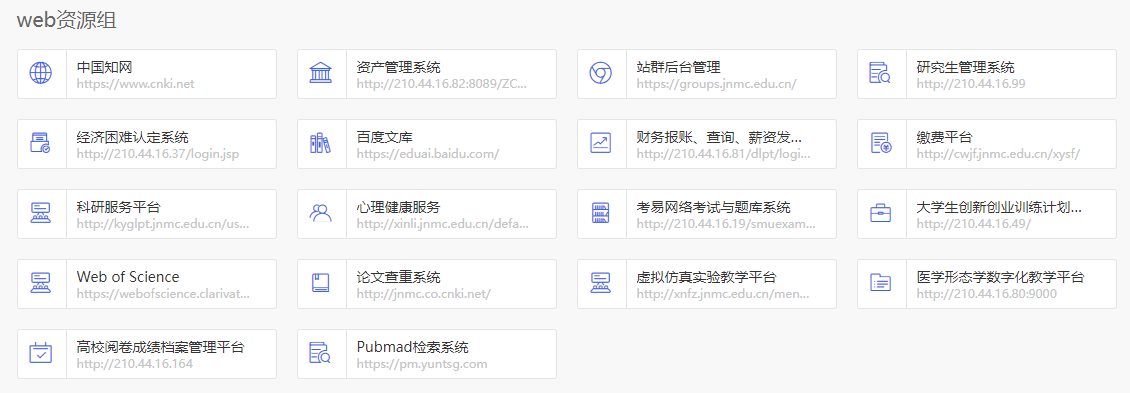The image size is (1130, 393).
Task: Click the briefcase icon for 大学生创新创业训练计划
Action: coord(880,213)
